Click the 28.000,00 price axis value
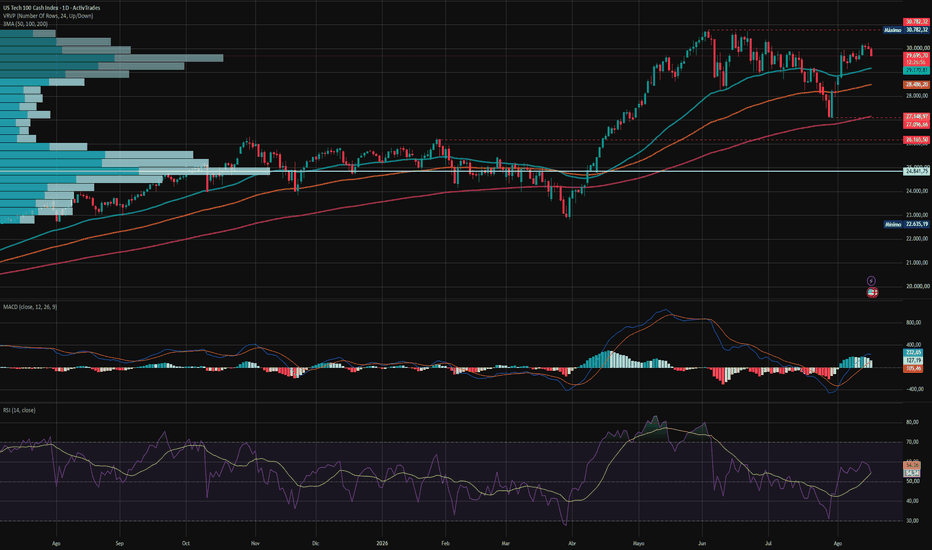 917,95
